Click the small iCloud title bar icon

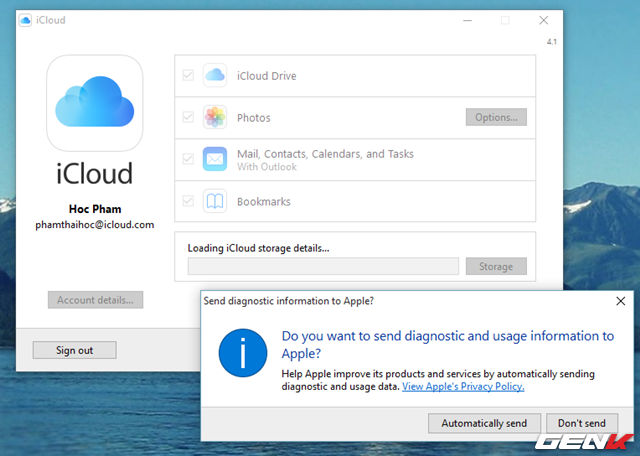pyautogui.click(x=13, y=18)
